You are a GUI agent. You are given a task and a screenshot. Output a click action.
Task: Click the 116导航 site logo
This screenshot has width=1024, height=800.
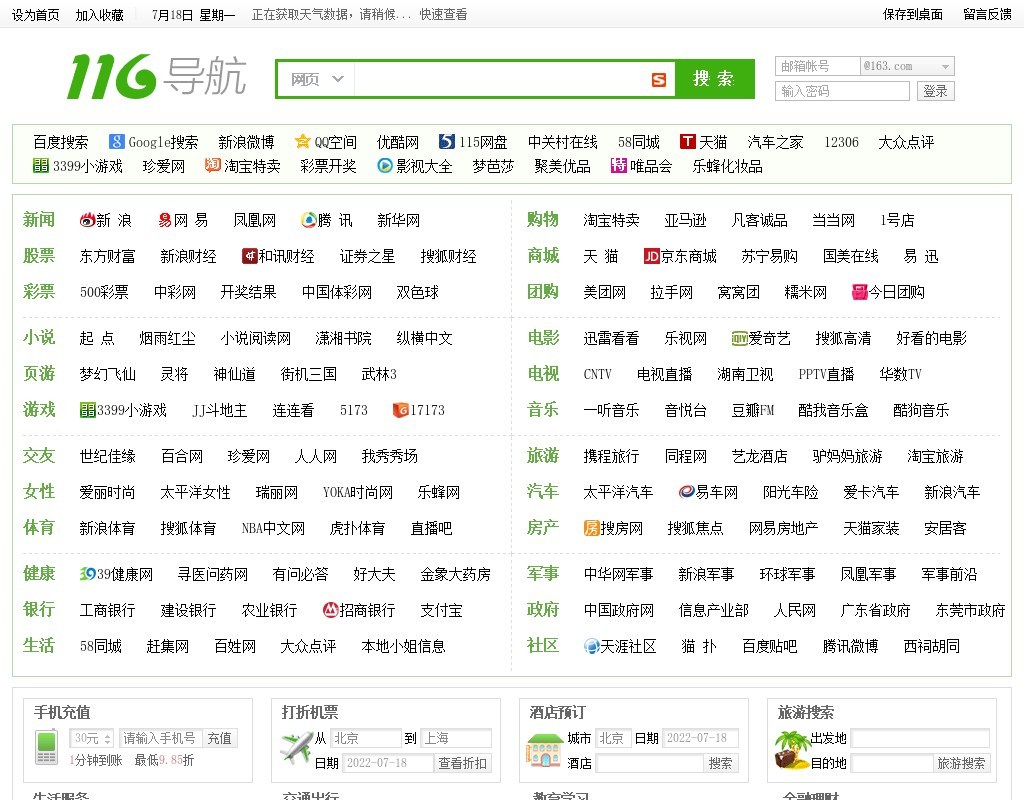pyautogui.click(x=157, y=77)
